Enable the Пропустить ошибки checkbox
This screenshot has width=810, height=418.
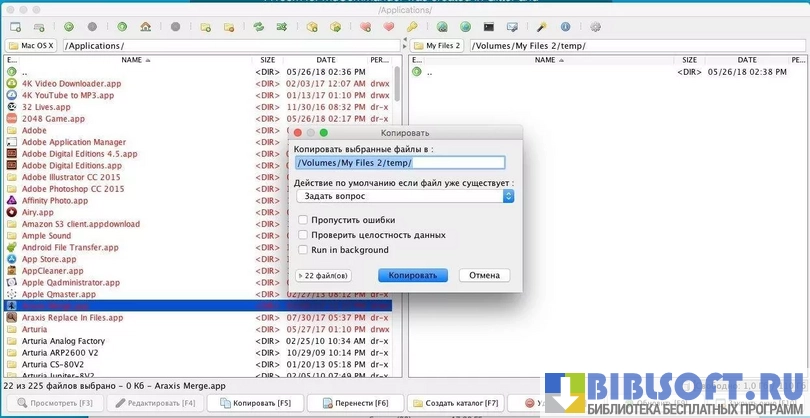coord(303,220)
